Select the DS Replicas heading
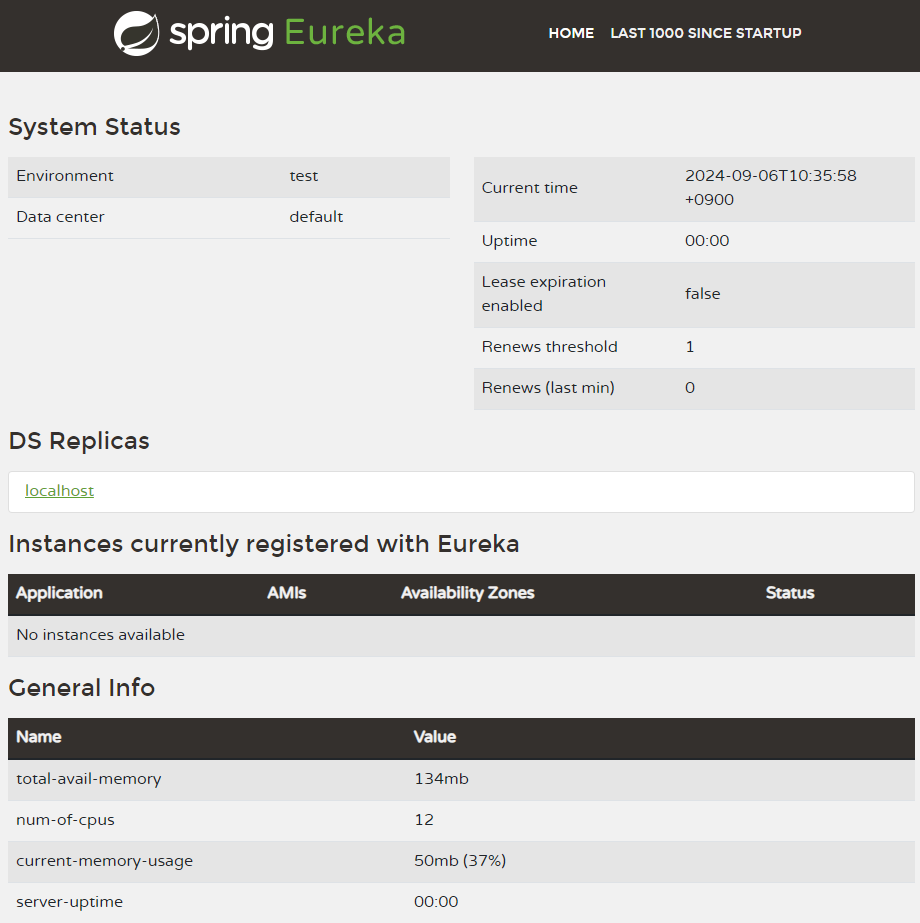Image resolution: width=920 pixels, height=923 pixels. tap(79, 441)
